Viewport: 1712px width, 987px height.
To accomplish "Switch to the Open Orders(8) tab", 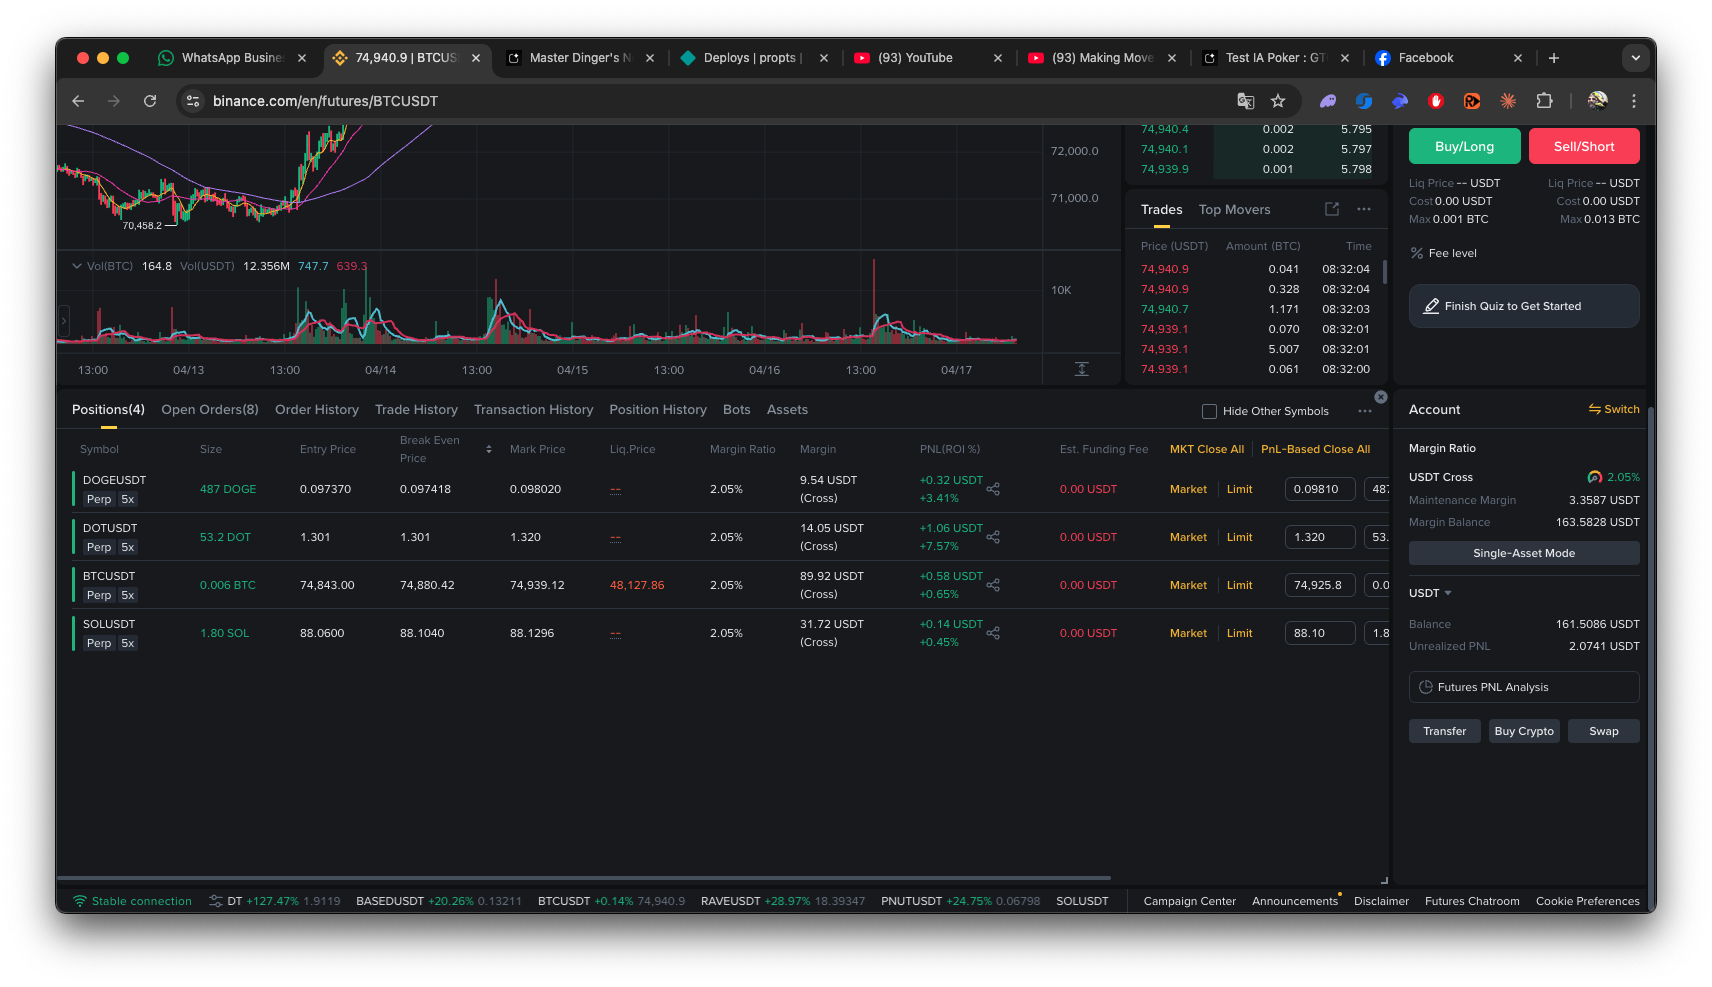I will tap(210, 410).
